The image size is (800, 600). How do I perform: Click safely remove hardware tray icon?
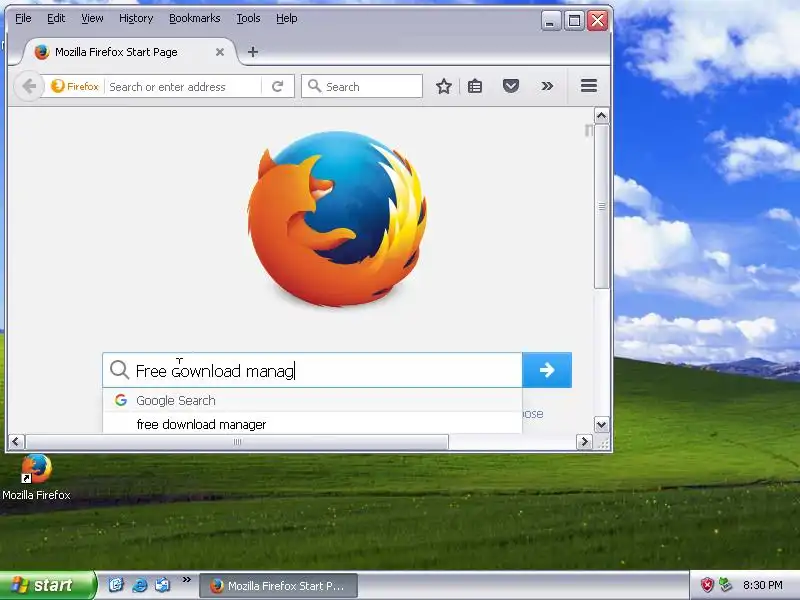[x=725, y=585]
